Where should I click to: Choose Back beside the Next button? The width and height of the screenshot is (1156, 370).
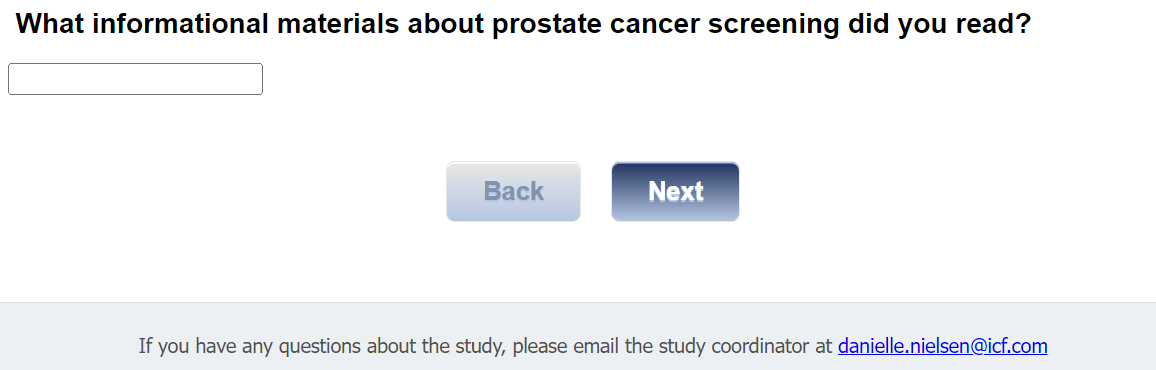coord(513,192)
